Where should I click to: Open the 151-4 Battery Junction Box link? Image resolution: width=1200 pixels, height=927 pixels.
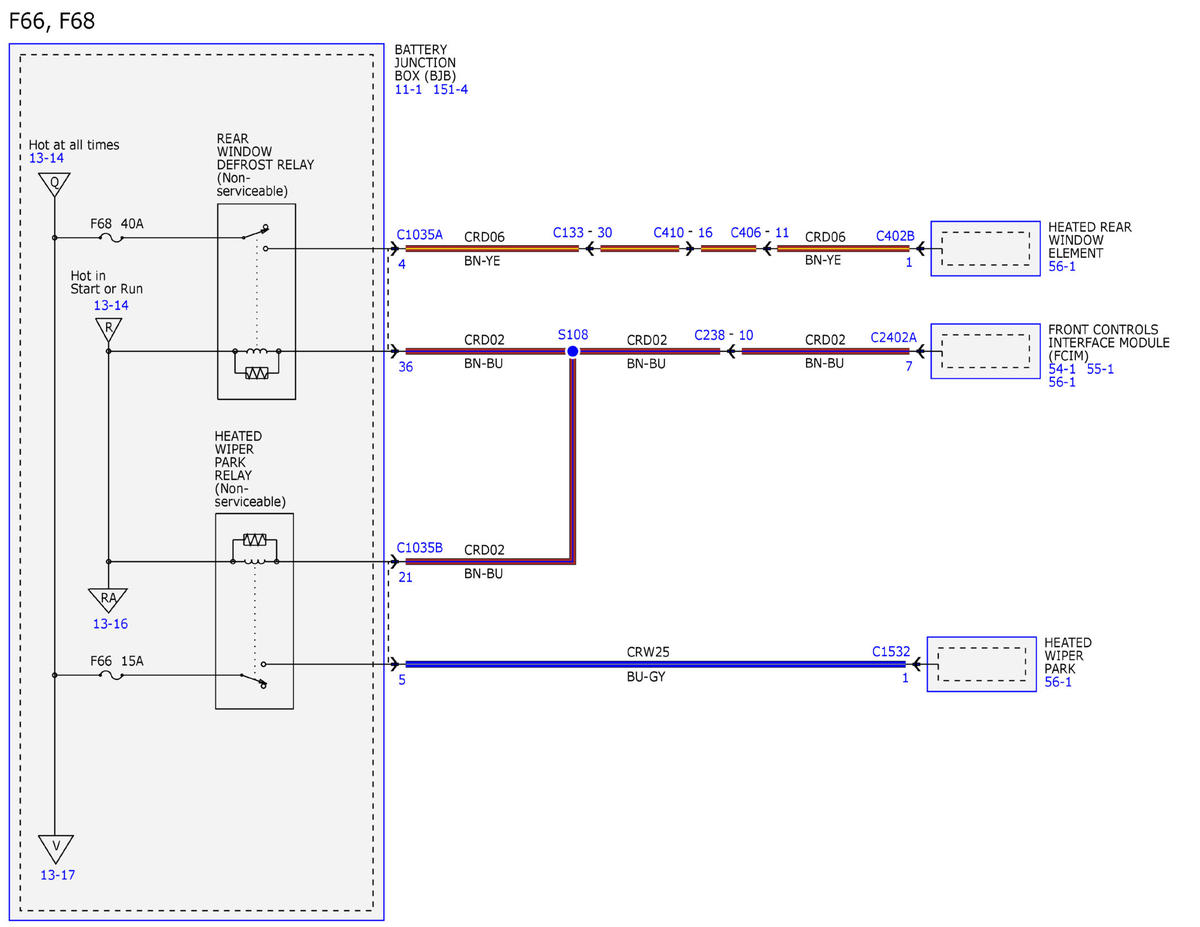(450, 89)
